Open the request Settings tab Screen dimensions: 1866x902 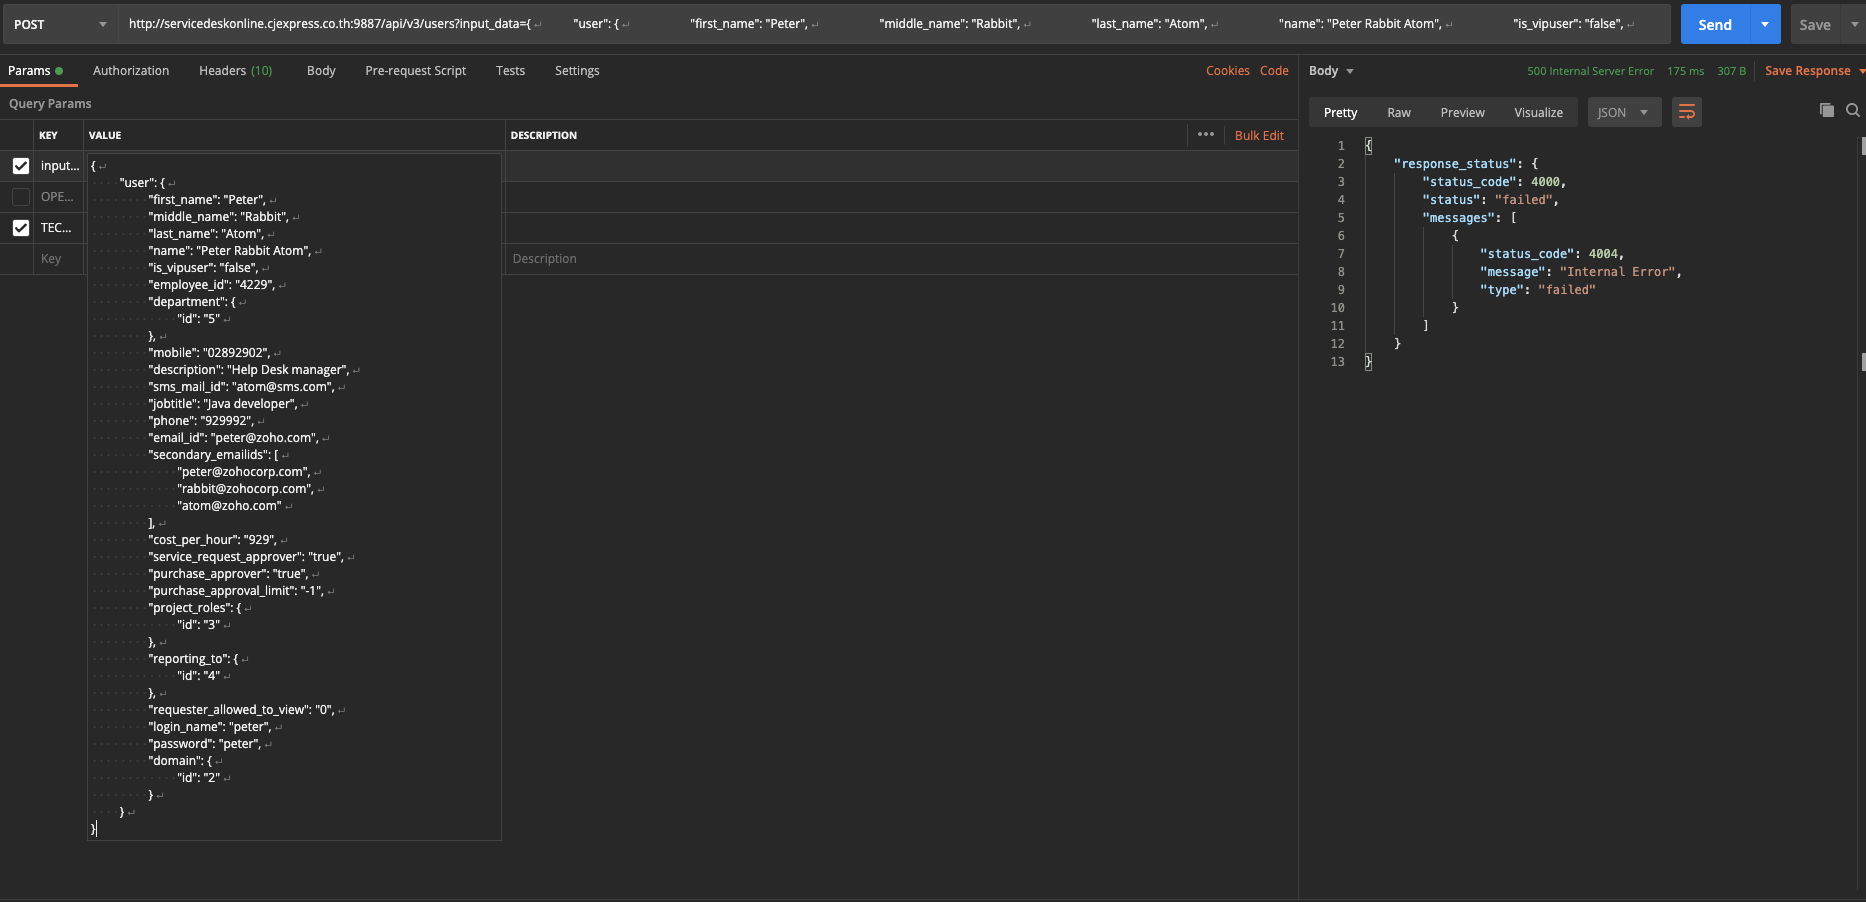(577, 71)
